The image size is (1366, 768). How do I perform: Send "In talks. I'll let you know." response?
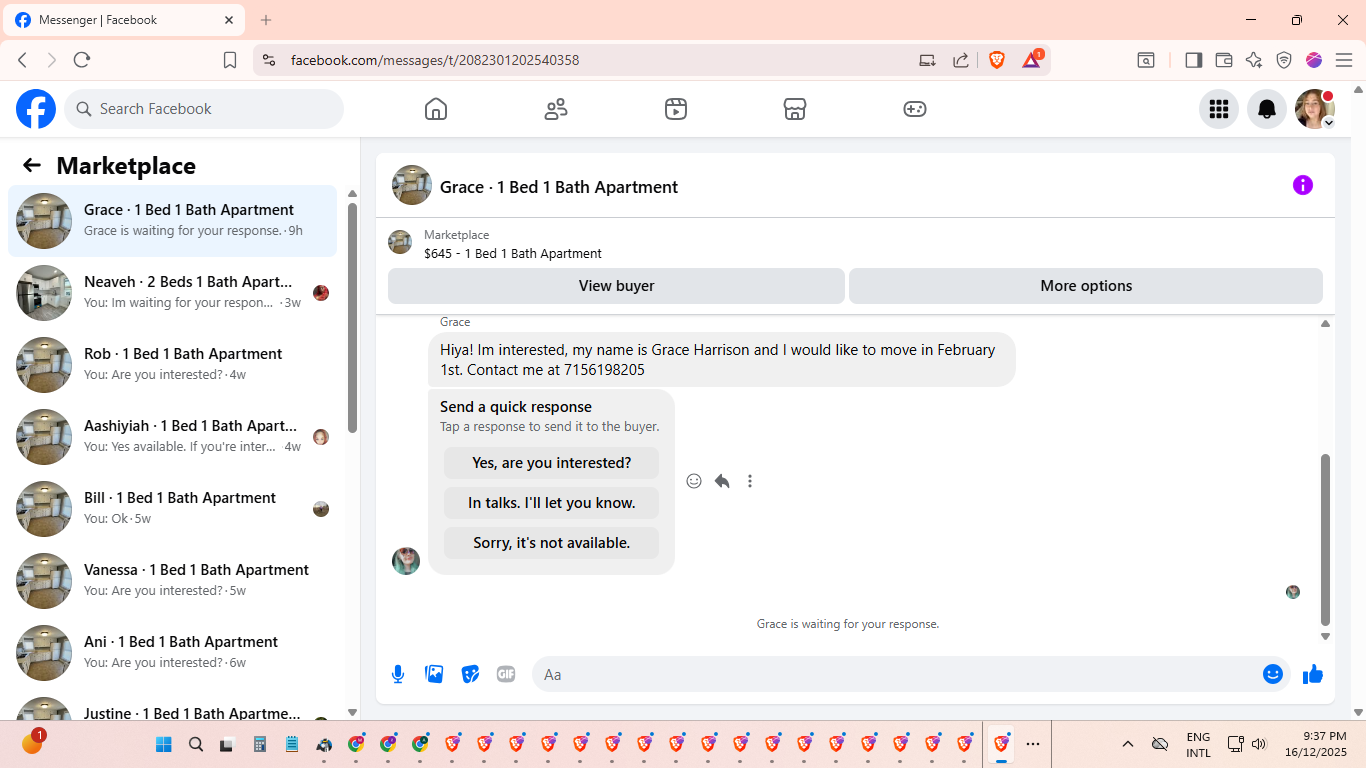[x=552, y=503]
